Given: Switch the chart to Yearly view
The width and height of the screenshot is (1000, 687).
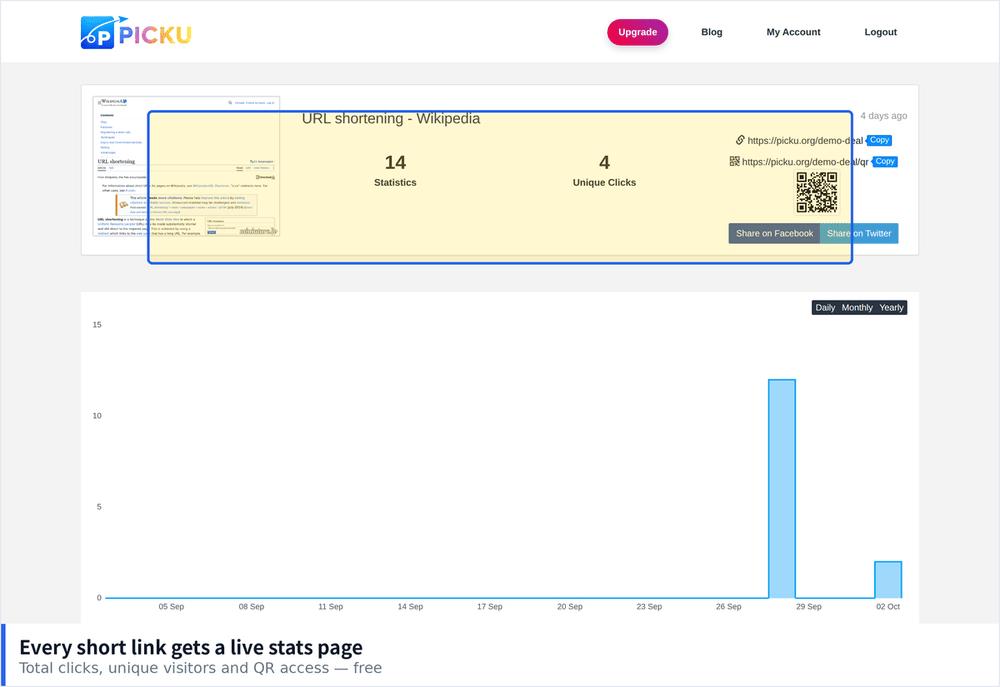Looking at the screenshot, I should click(892, 307).
